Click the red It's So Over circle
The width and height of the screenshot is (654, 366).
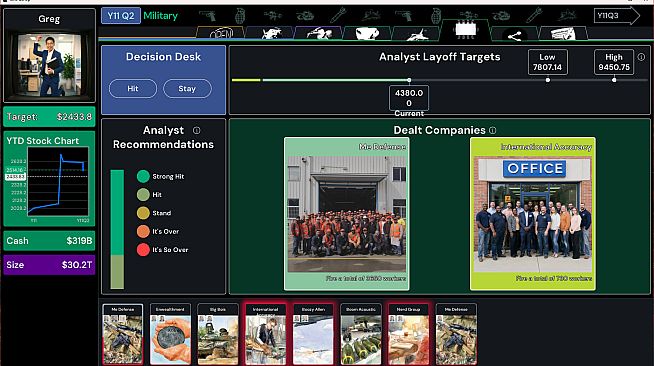point(143,250)
